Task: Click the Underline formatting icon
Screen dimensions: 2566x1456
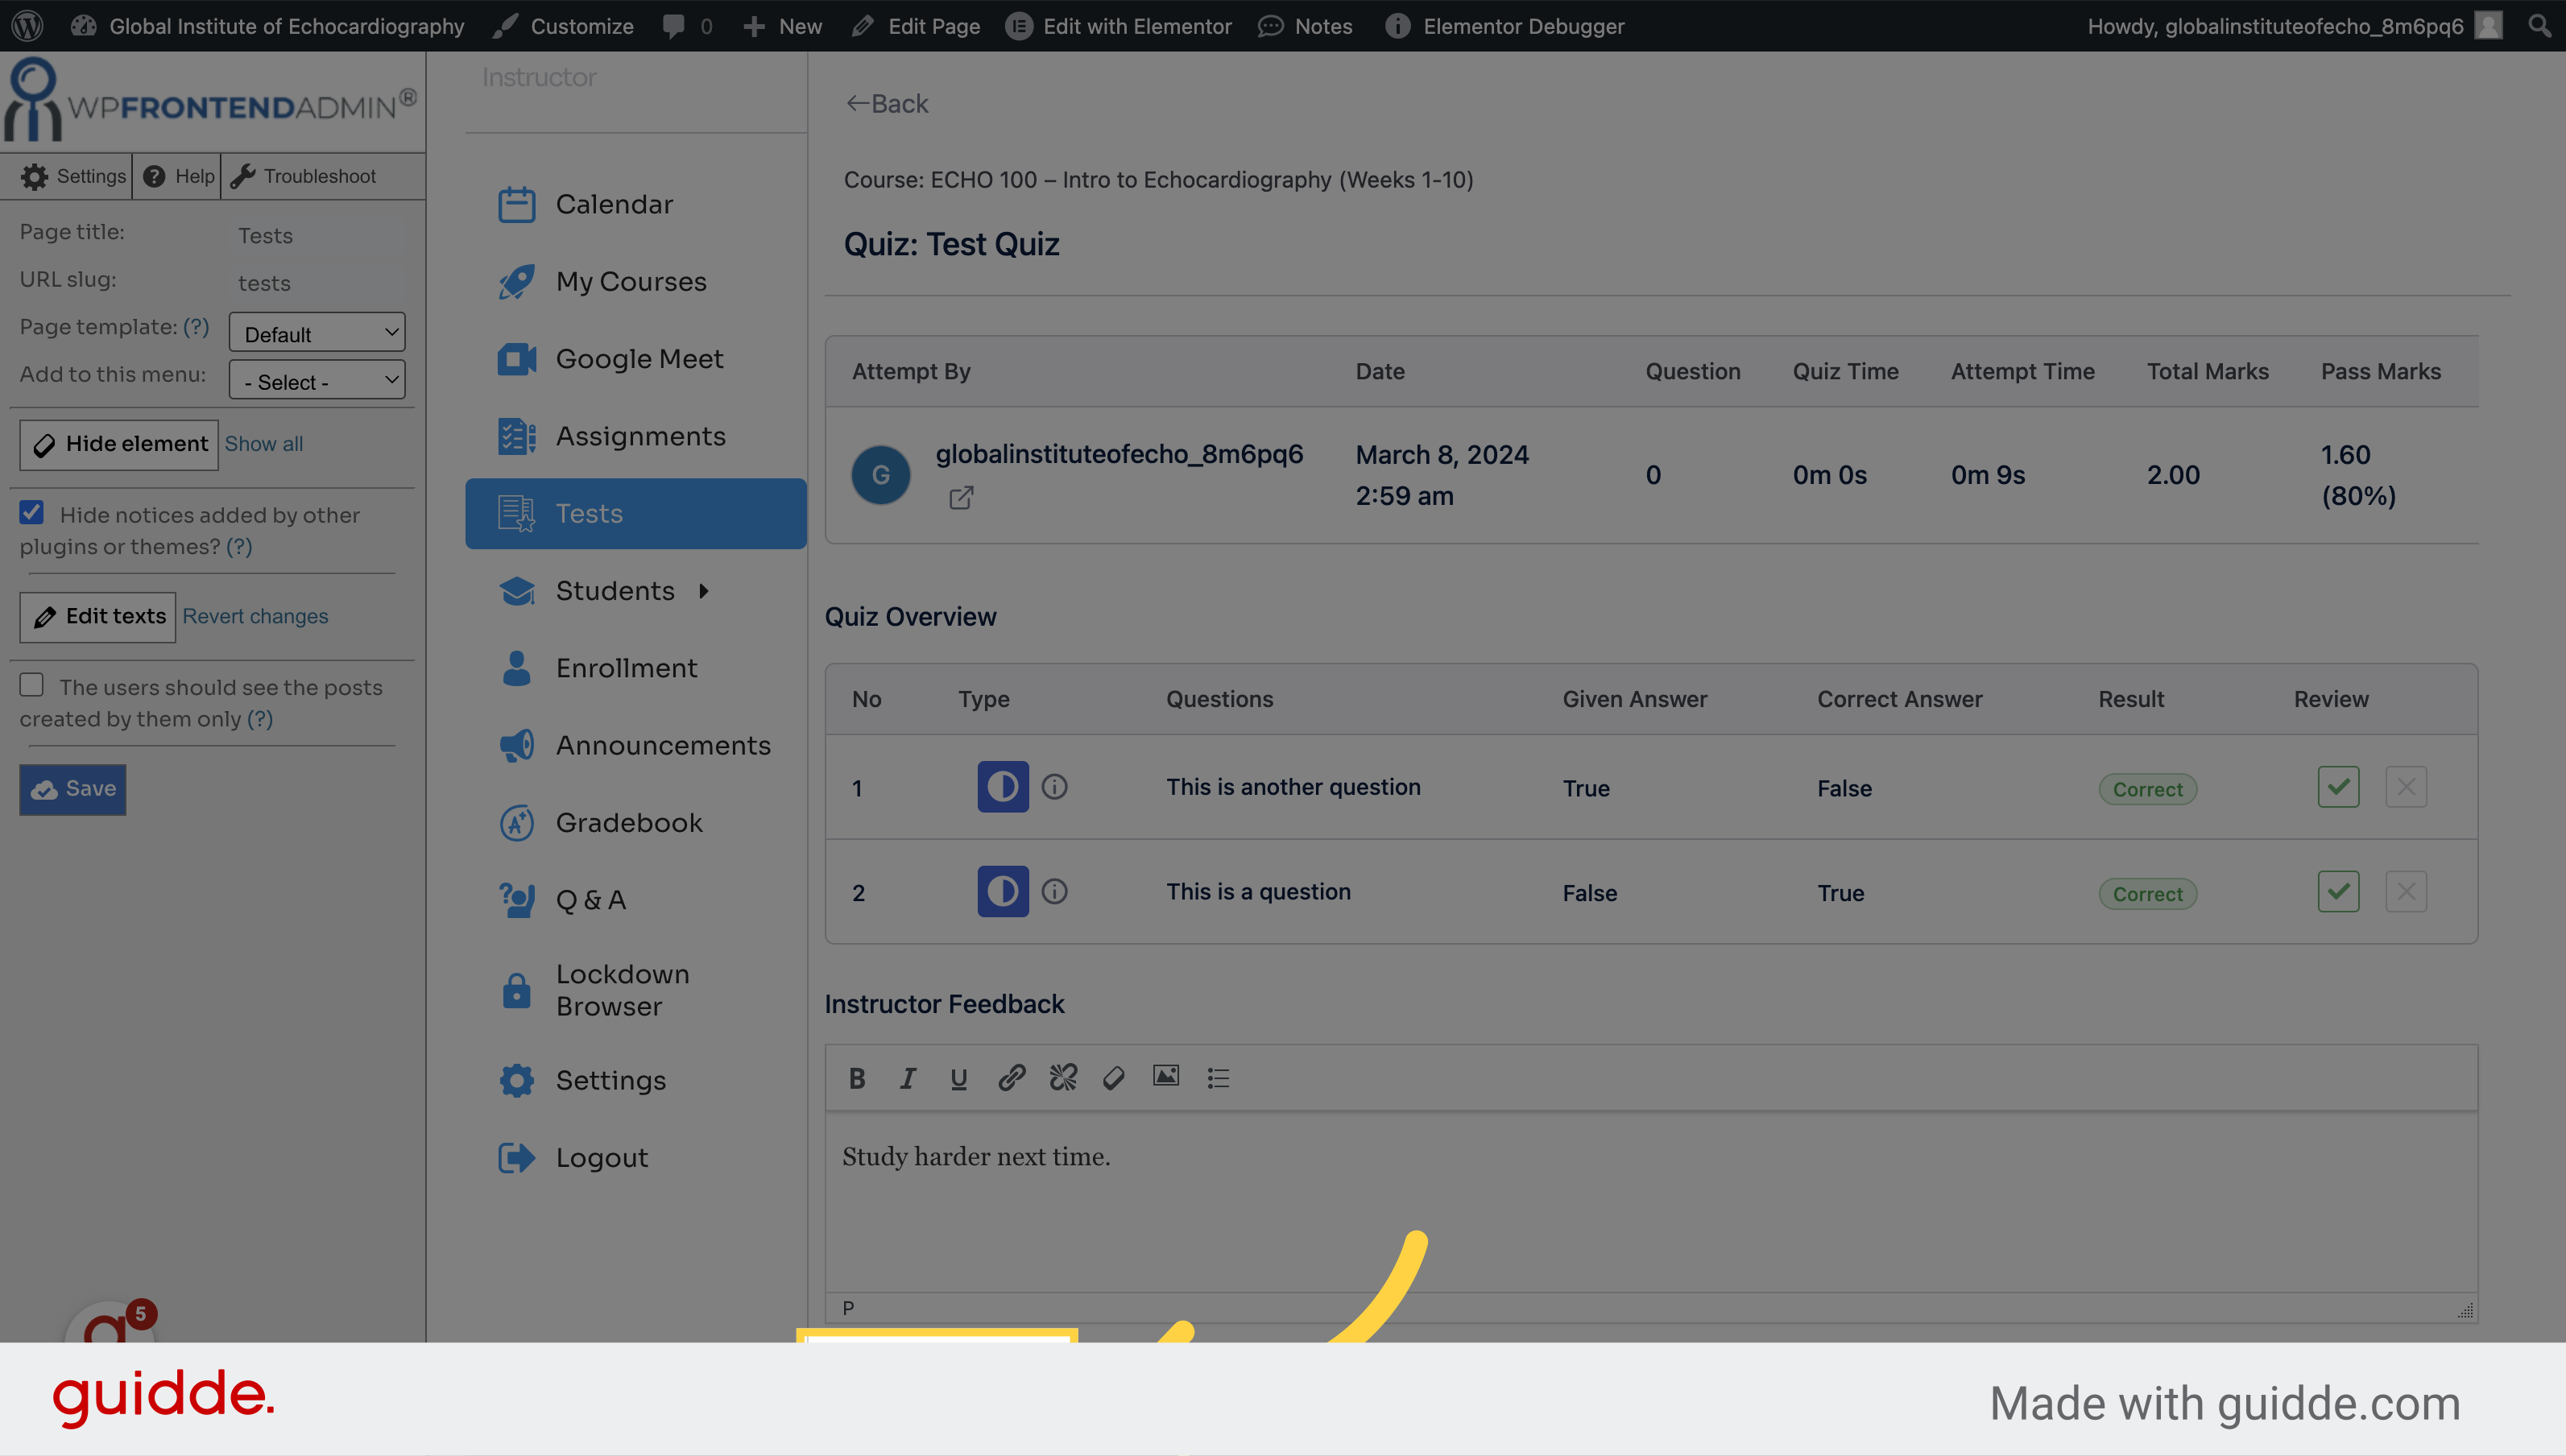Action: 958,1077
